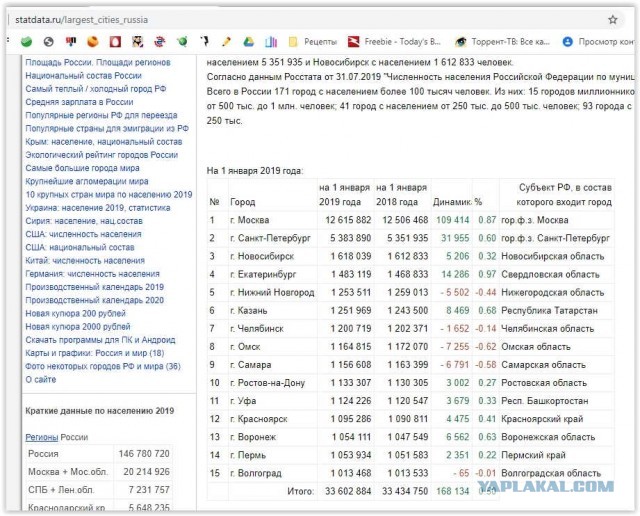The width and height of the screenshot is (640, 516).
Task: Open link Новая купюра 200 рублей
Action: click(76, 314)
